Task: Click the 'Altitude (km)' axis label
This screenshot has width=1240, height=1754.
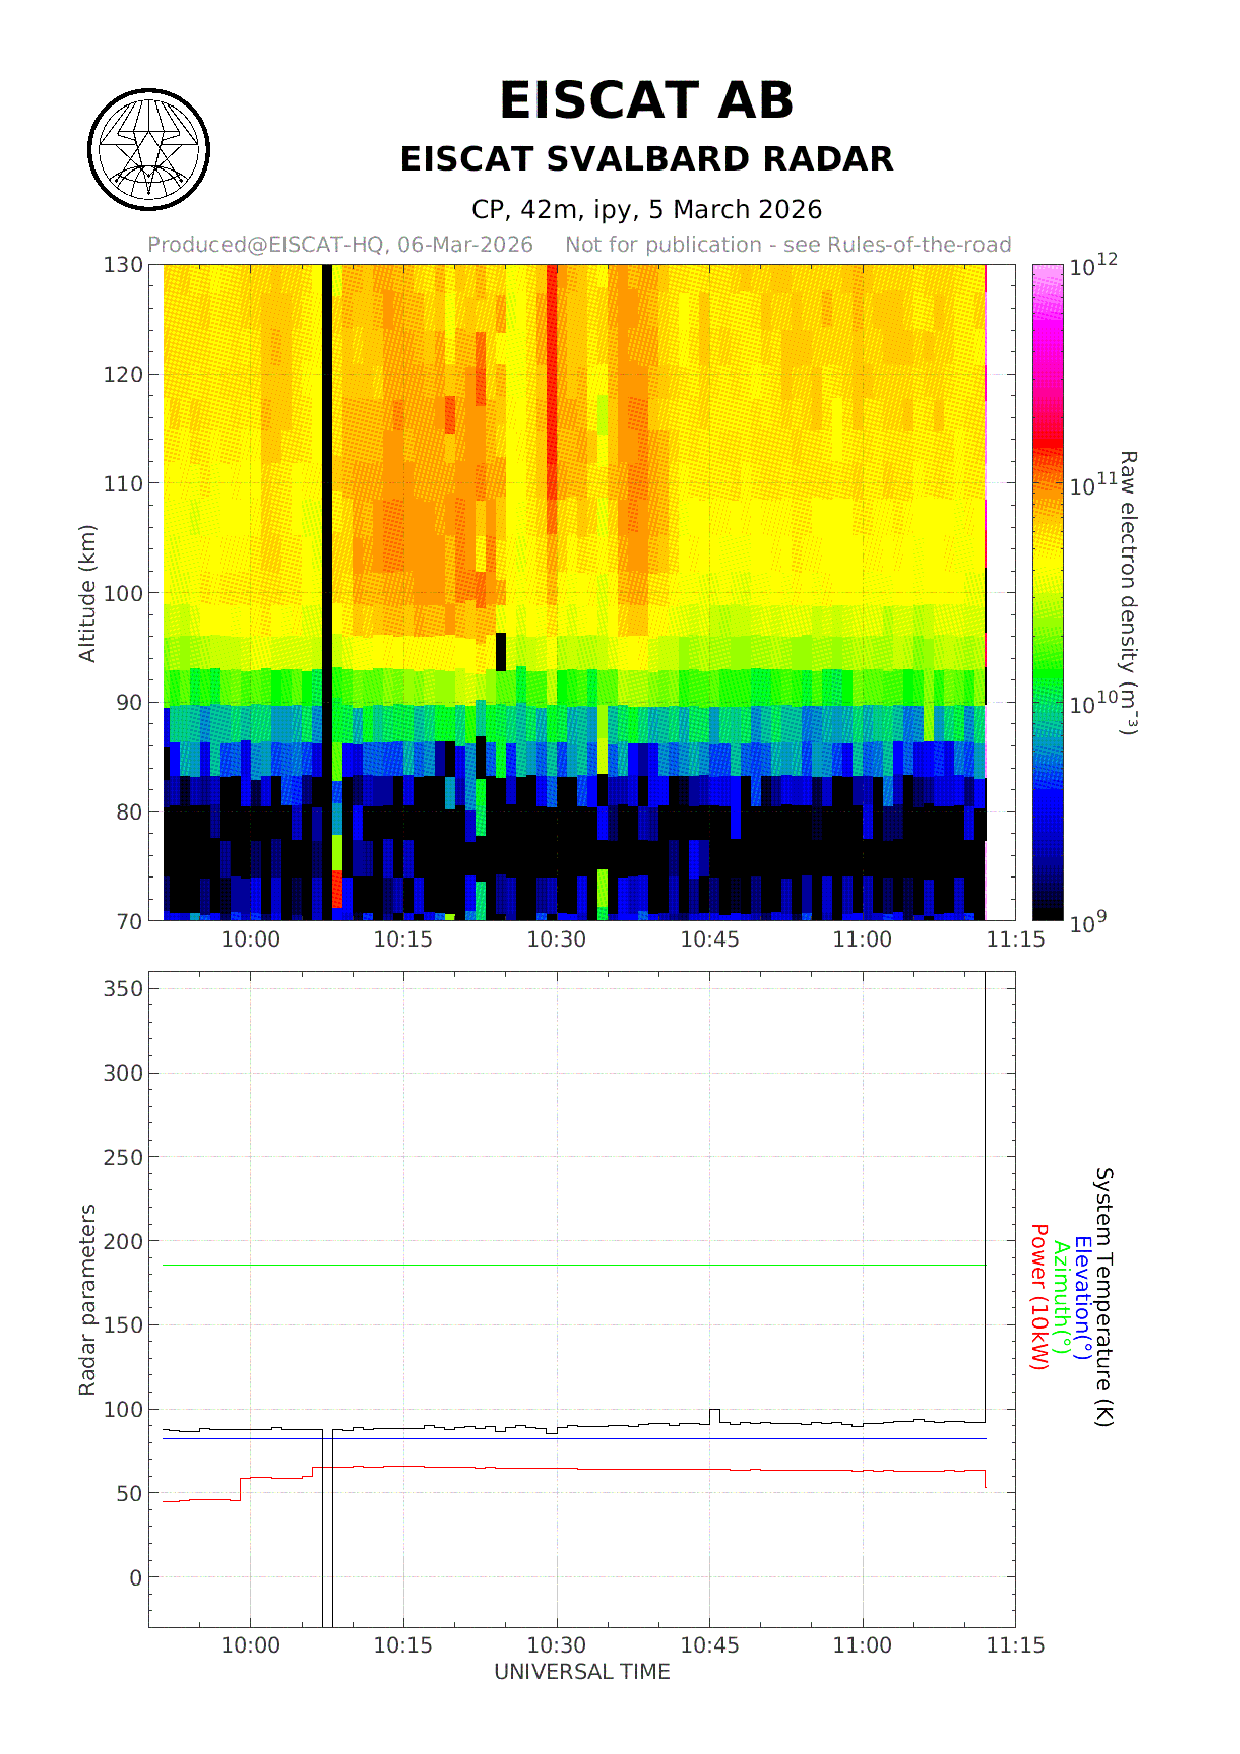Action: click(x=87, y=592)
